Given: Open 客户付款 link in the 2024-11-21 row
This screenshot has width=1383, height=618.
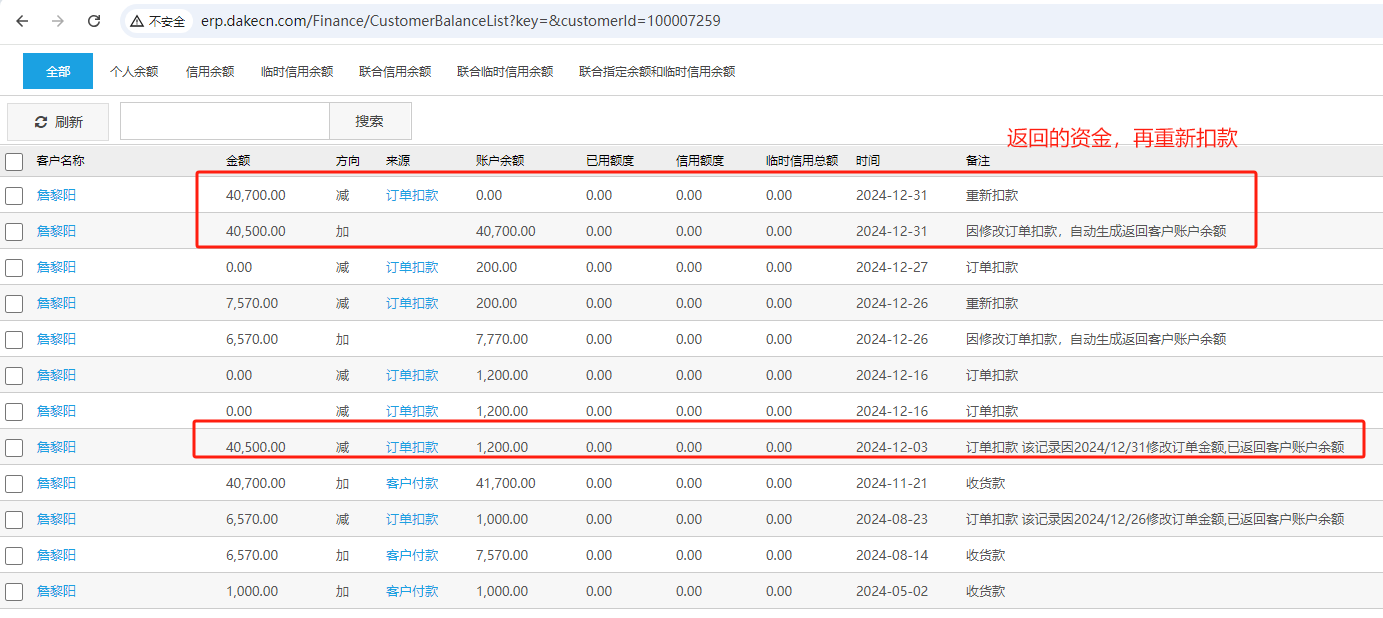Looking at the screenshot, I should (412, 483).
